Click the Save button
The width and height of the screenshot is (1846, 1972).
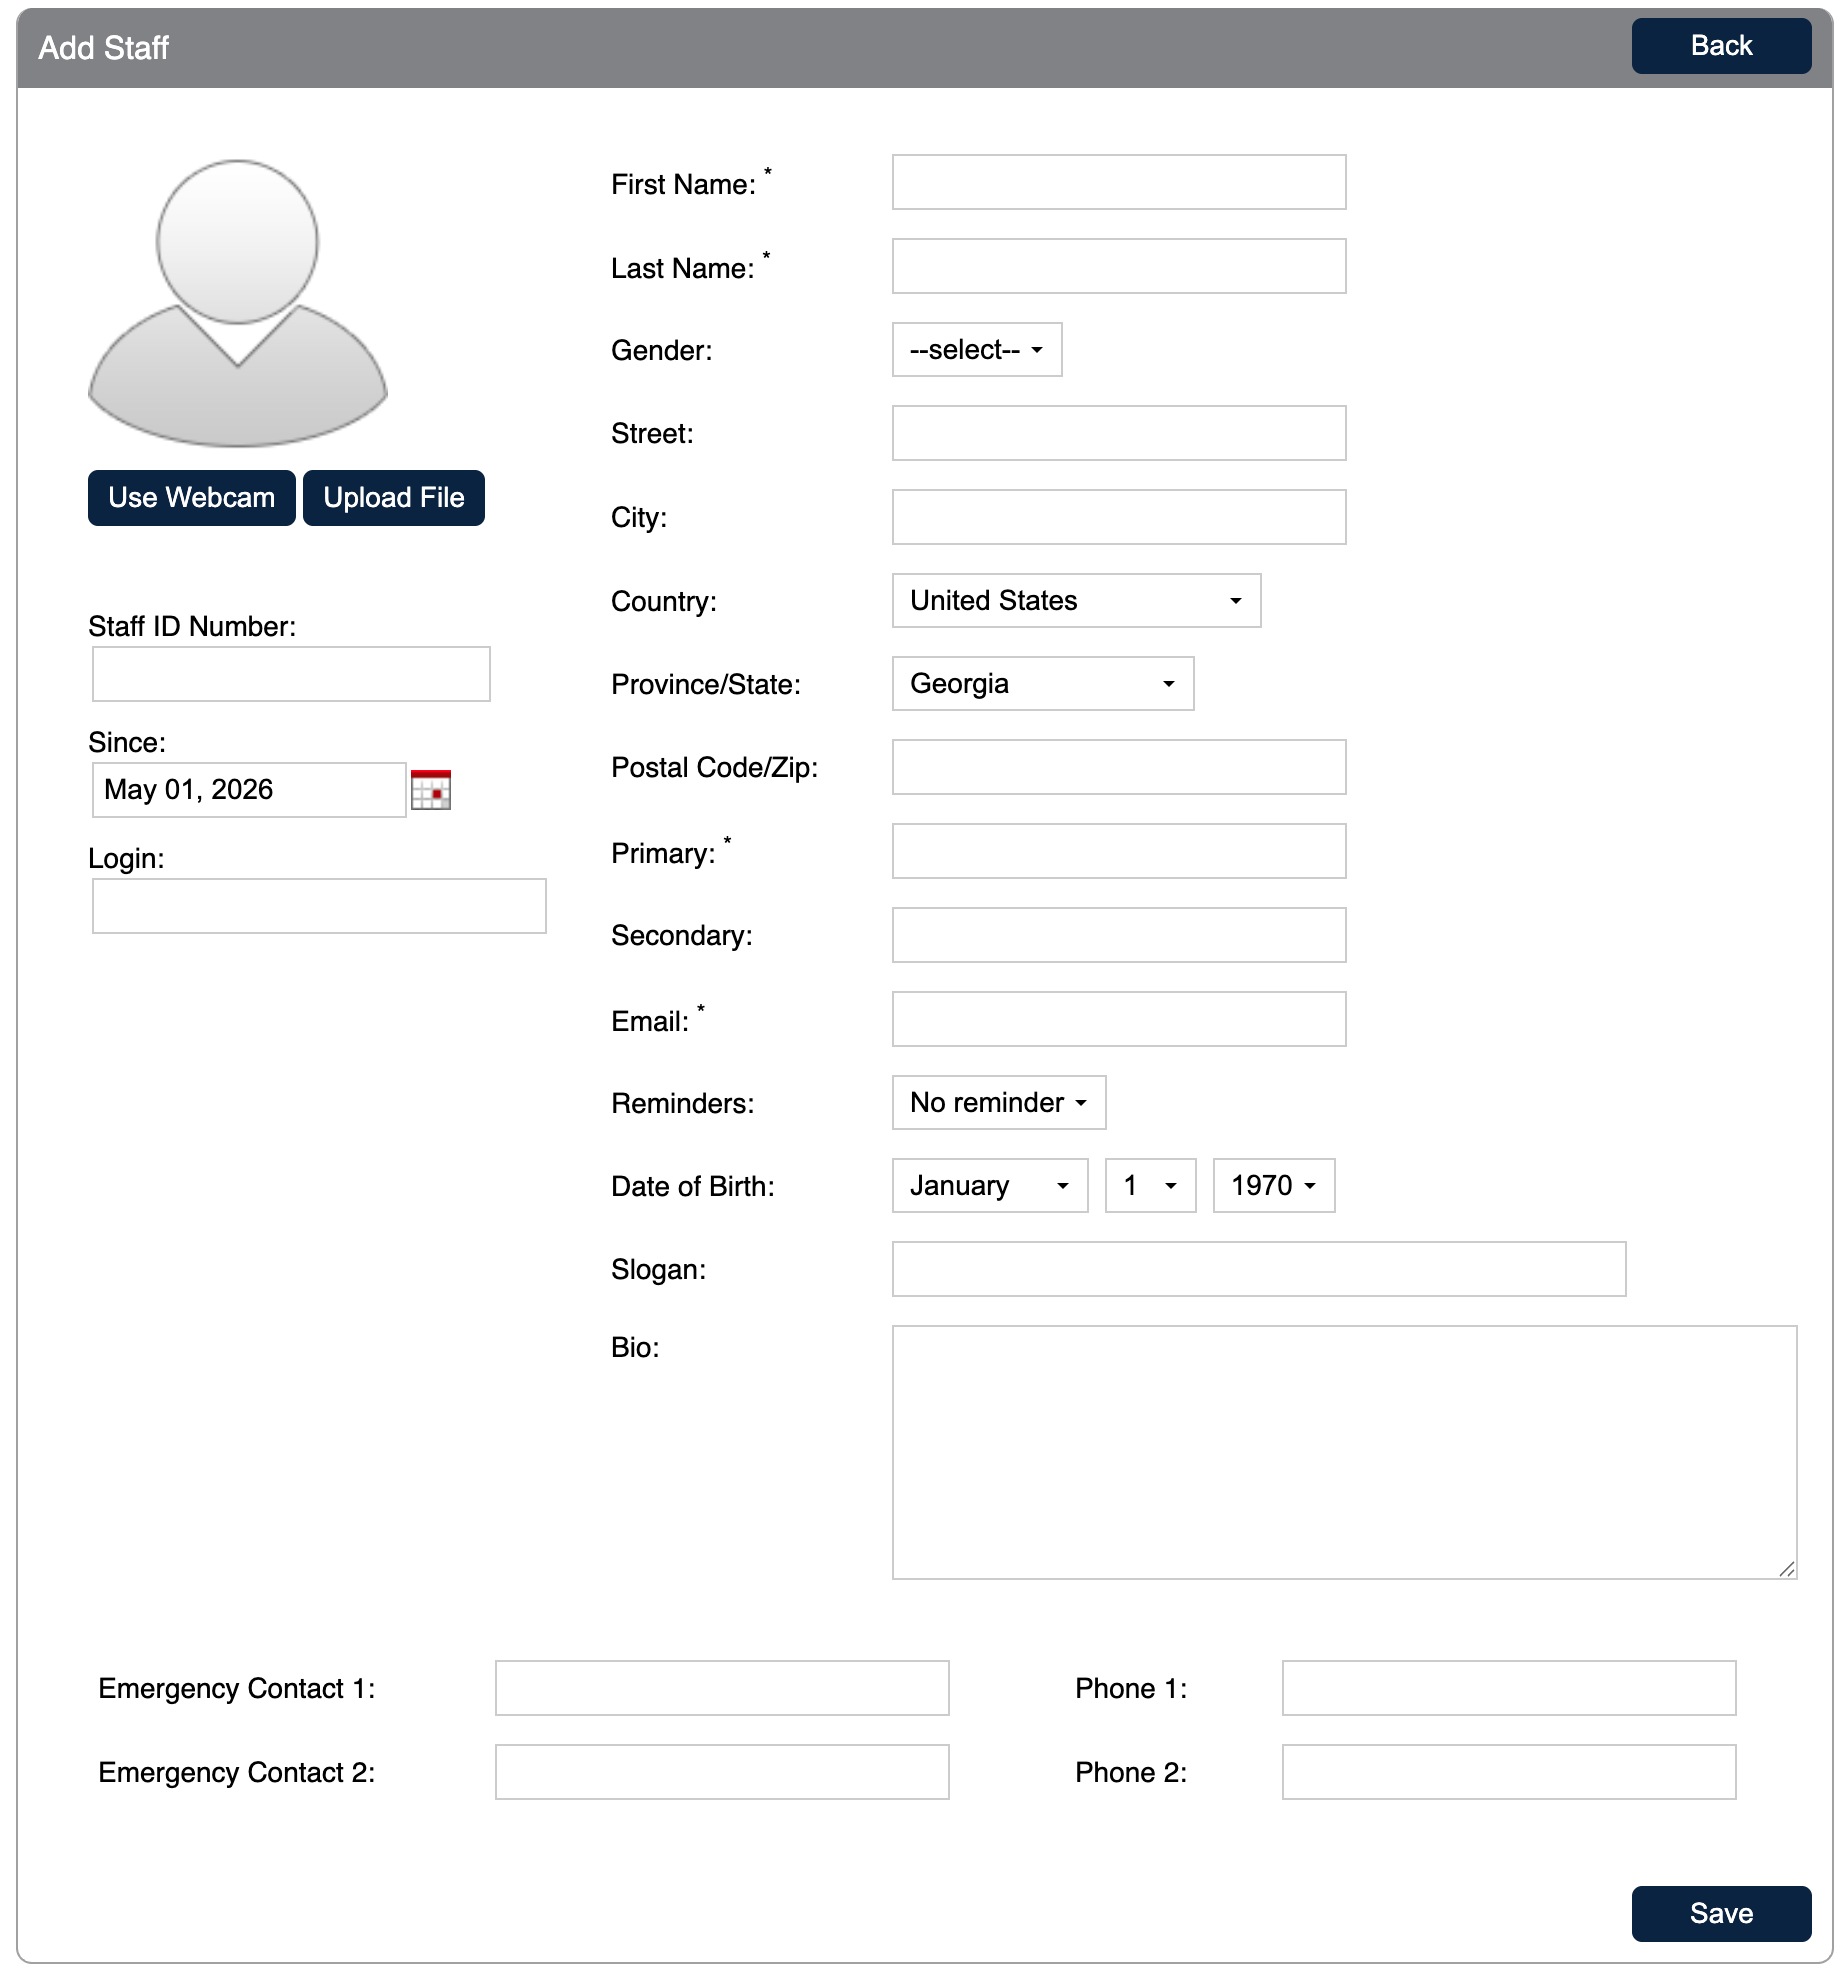[x=1721, y=1913]
